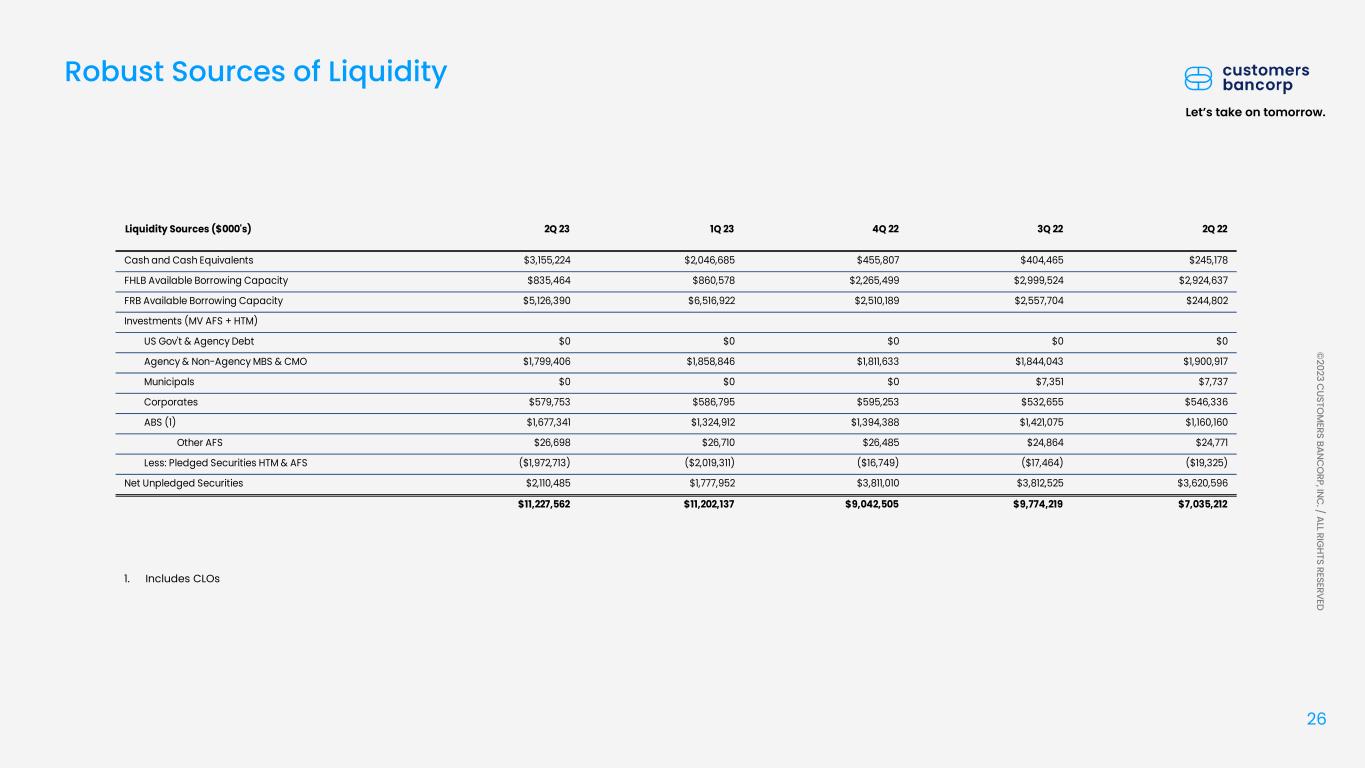The image size is (1365, 768).
Task: Select the "Liquidity Sources ($000's)" header
Action: coord(194,228)
